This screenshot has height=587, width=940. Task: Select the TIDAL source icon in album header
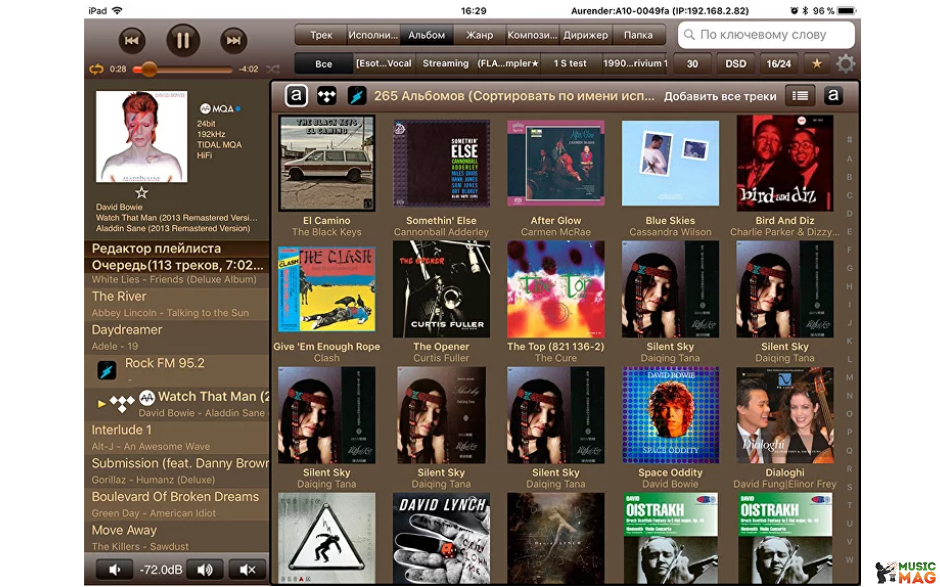[327, 95]
